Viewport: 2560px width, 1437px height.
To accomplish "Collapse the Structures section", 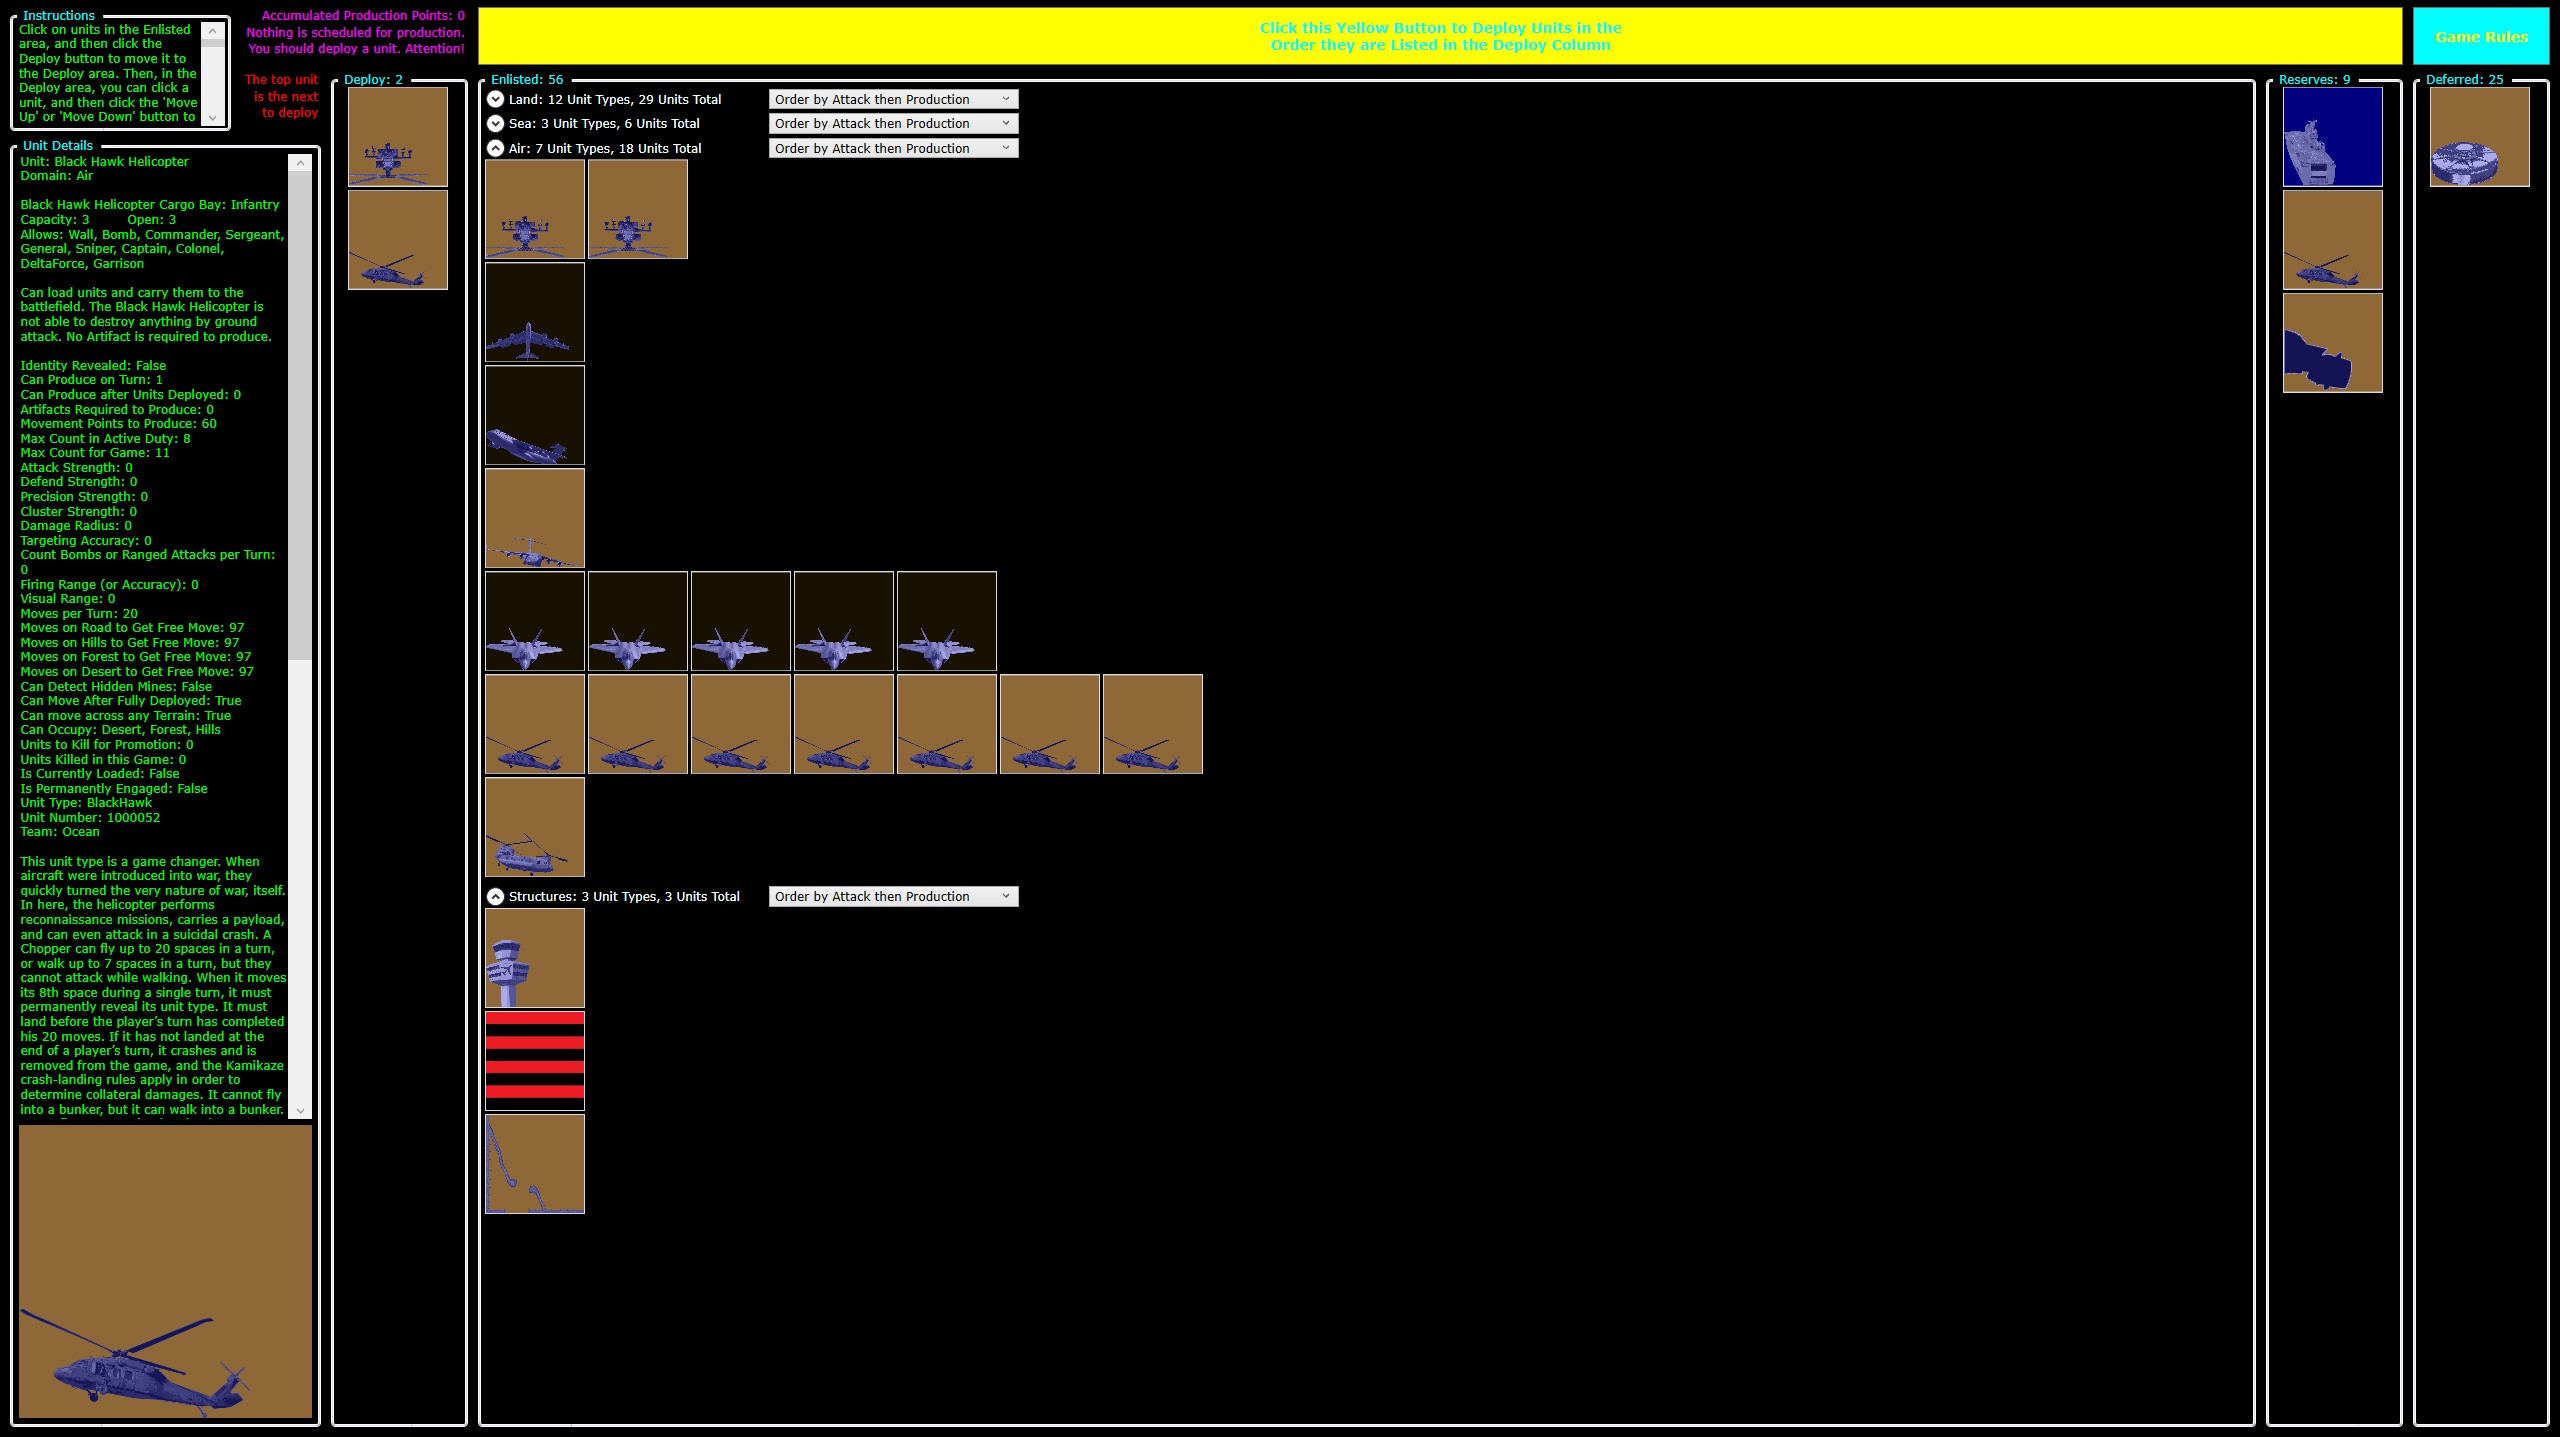I will [495, 896].
